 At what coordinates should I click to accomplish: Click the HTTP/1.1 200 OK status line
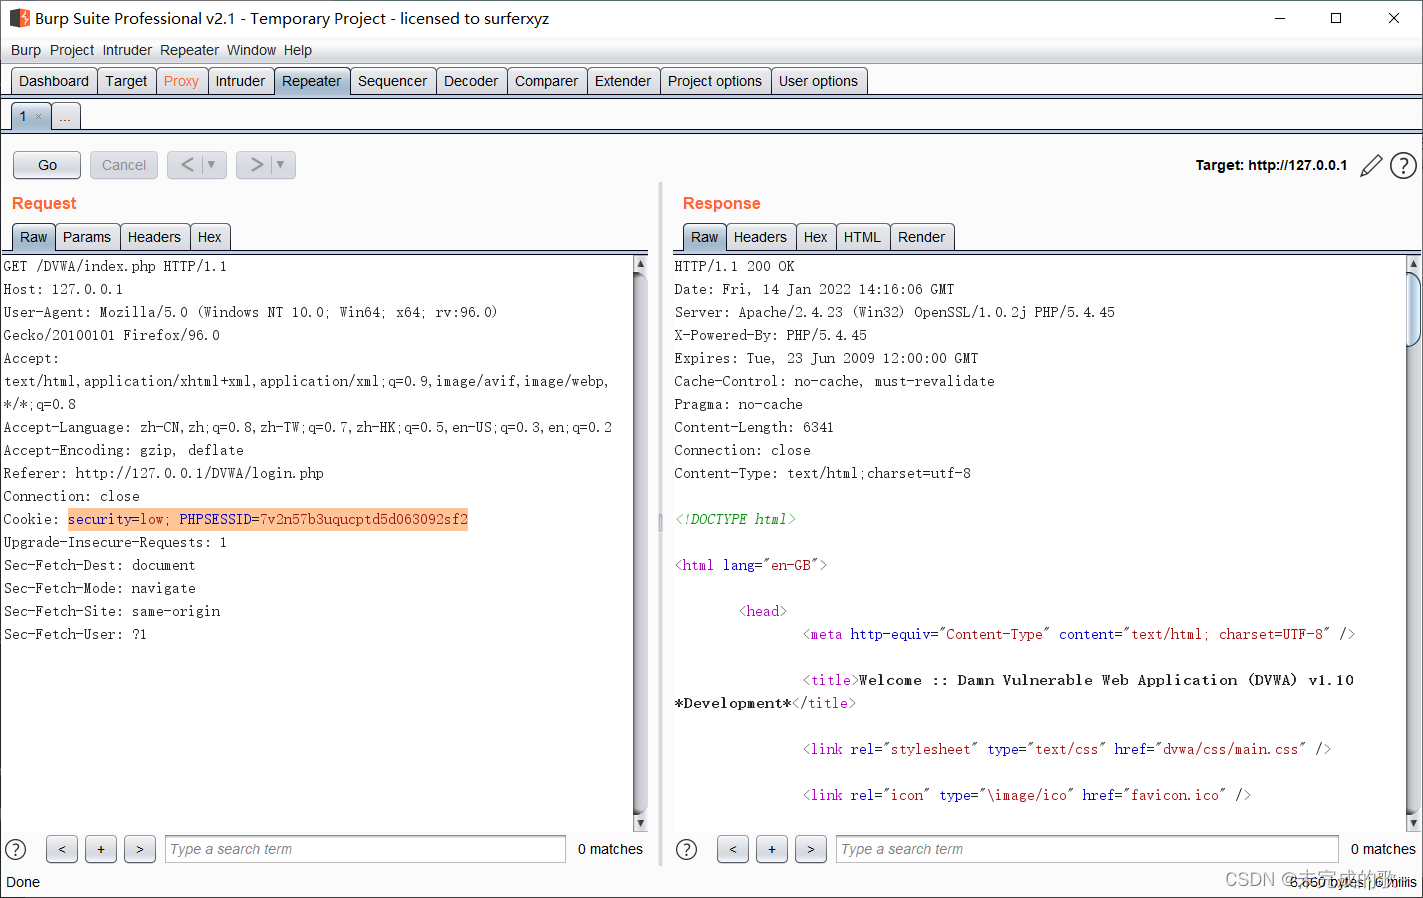(735, 266)
